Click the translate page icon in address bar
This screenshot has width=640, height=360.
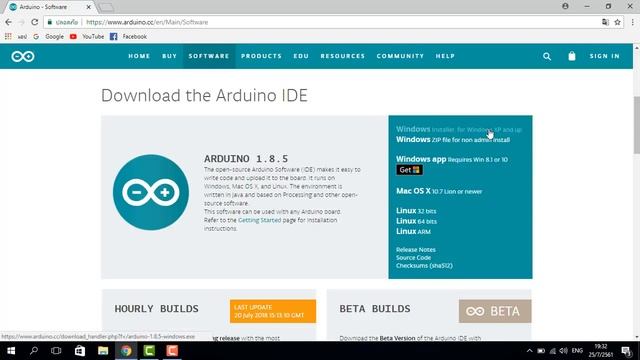(605, 22)
